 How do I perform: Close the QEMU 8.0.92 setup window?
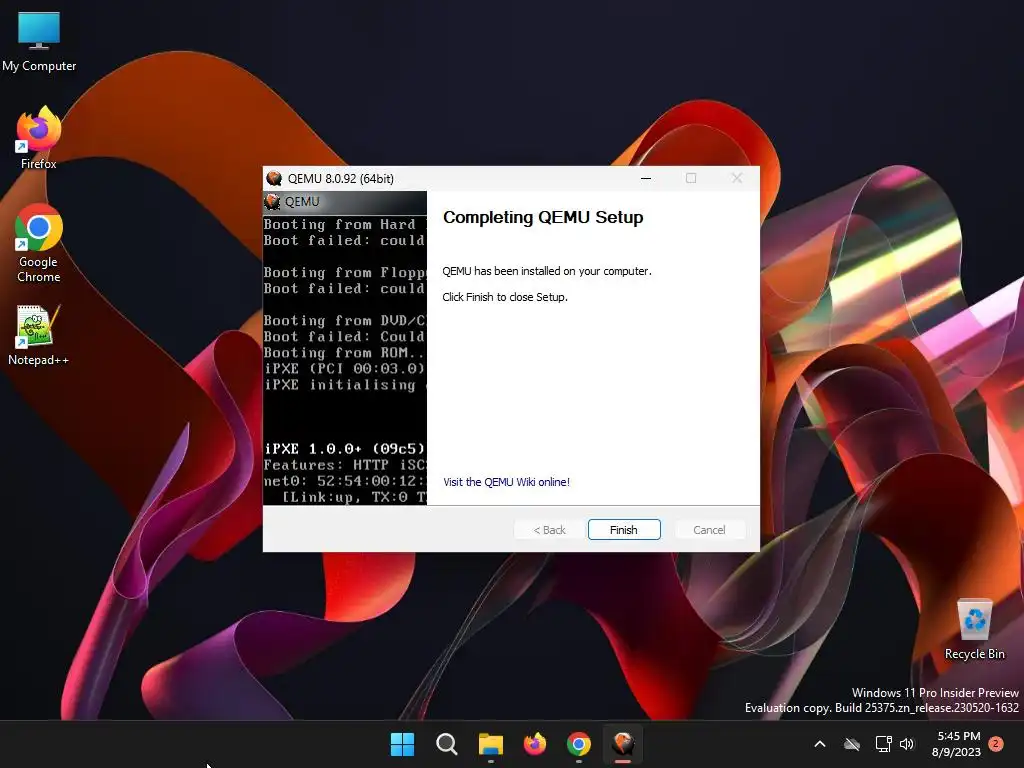(x=737, y=178)
